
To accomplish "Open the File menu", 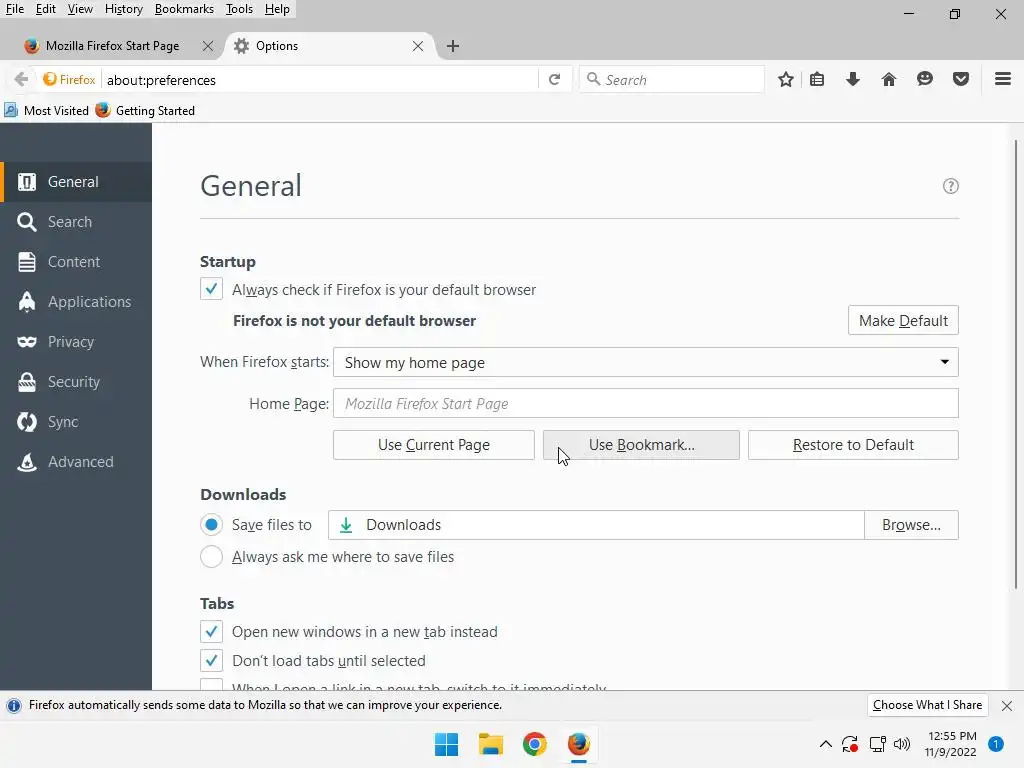I will 14,9.
